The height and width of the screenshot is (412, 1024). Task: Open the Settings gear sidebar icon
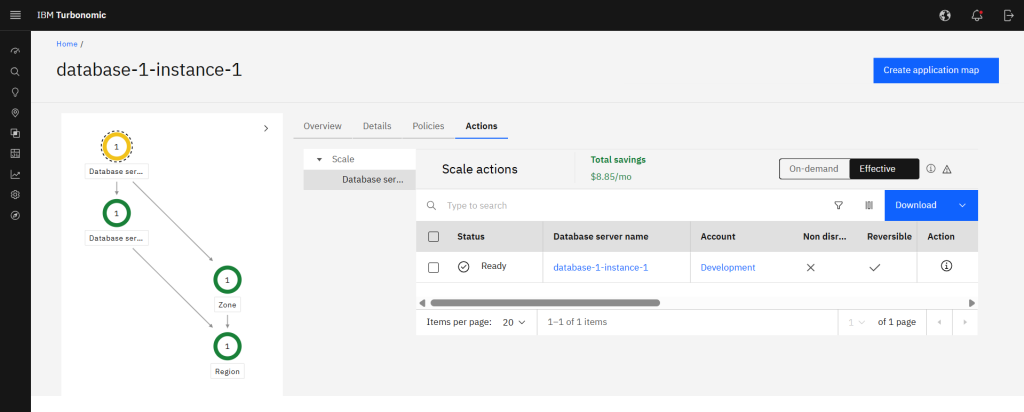coord(16,195)
